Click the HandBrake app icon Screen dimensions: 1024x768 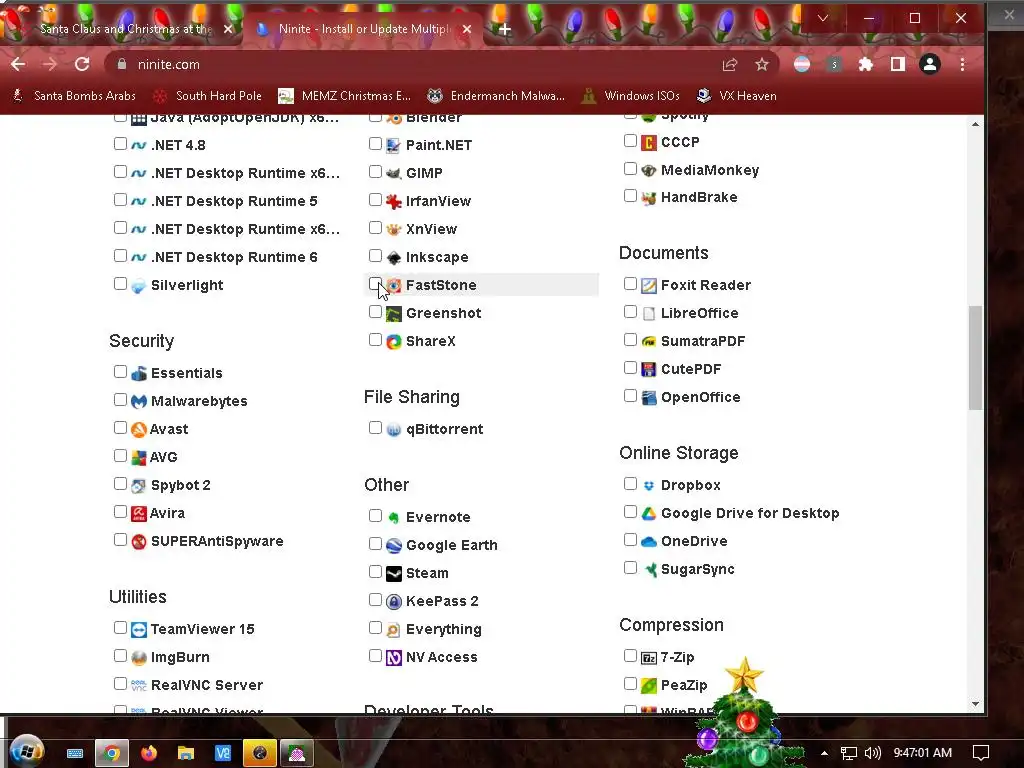coord(648,197)
